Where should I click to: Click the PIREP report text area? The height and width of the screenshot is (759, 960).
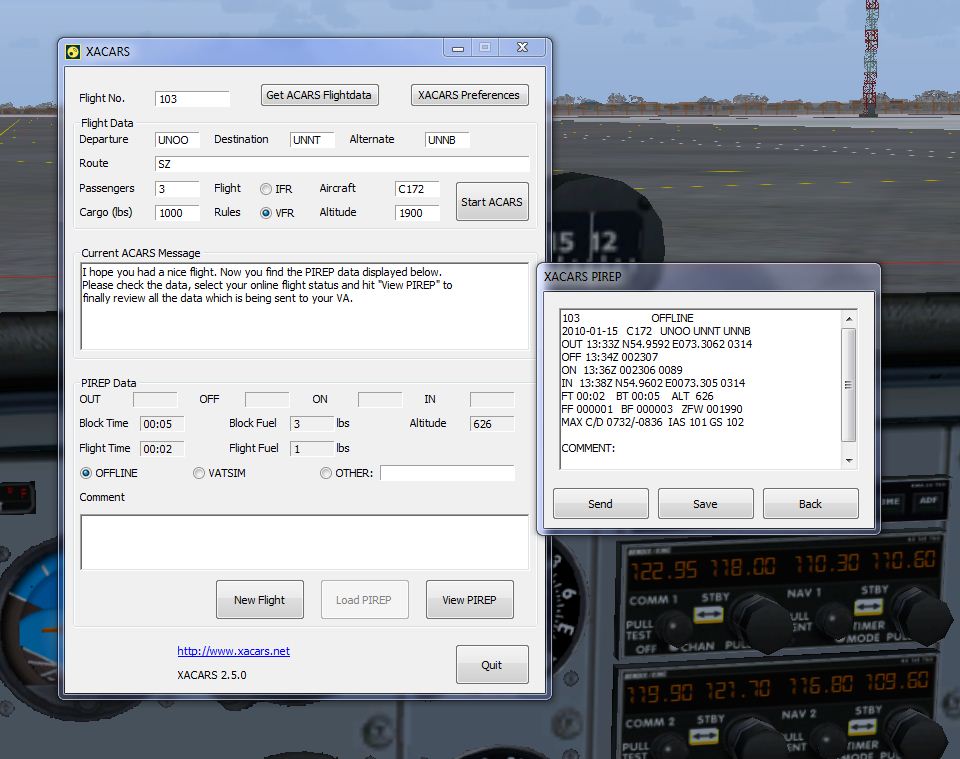pyautogui.click(x=702, y=390)
